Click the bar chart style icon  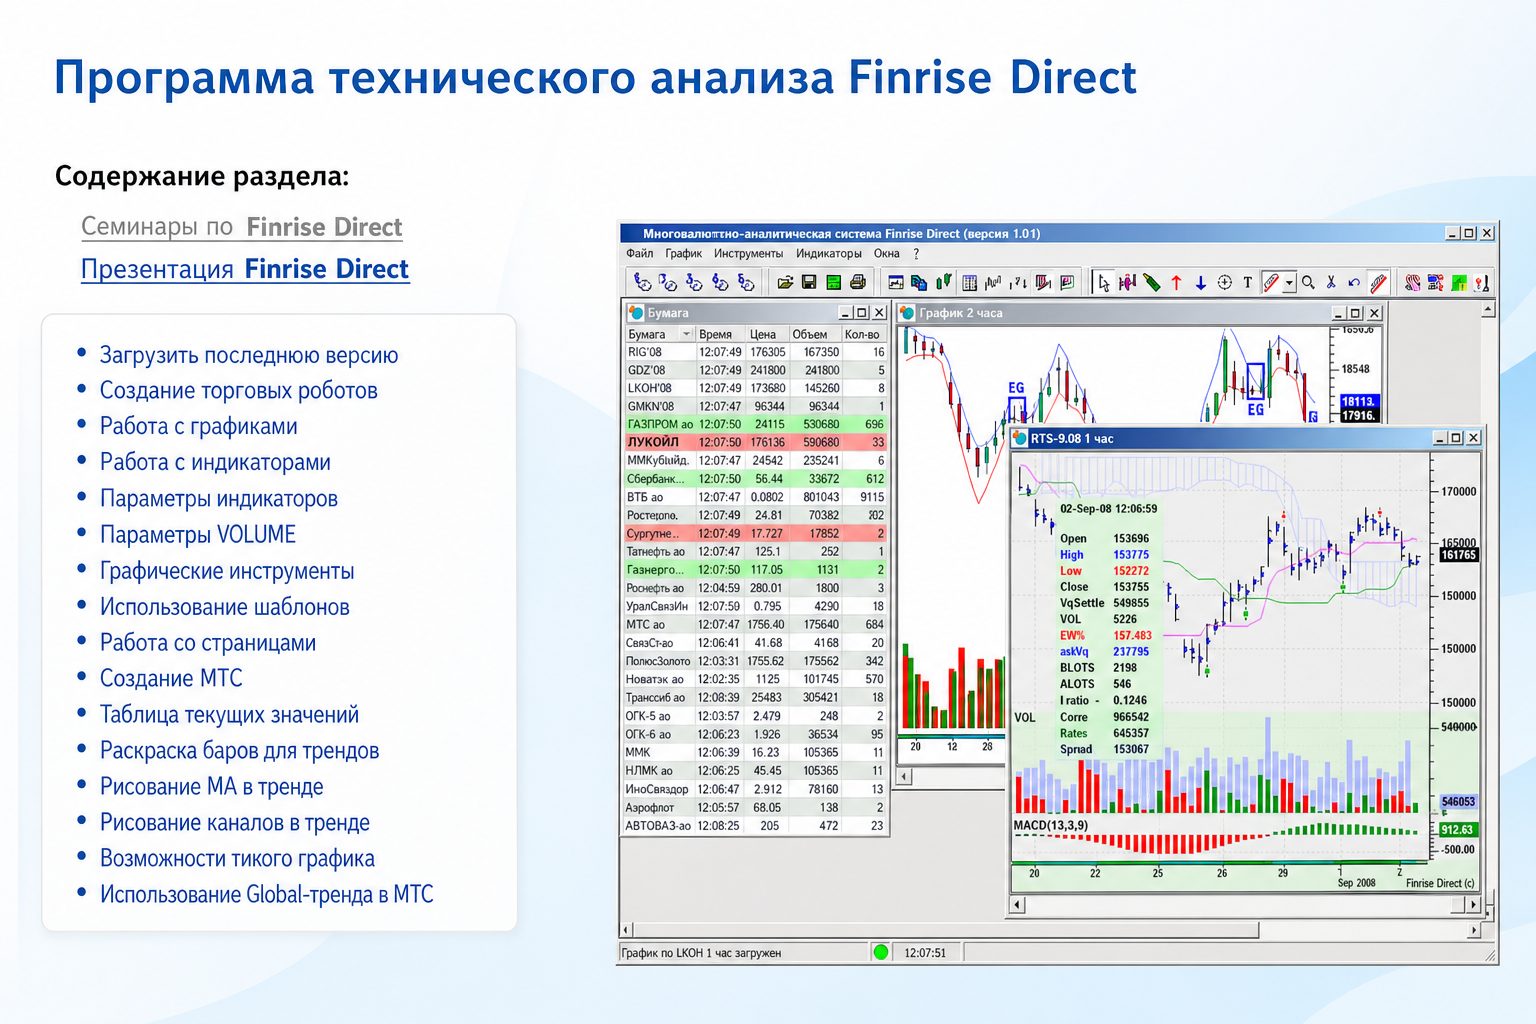[993, 283]
